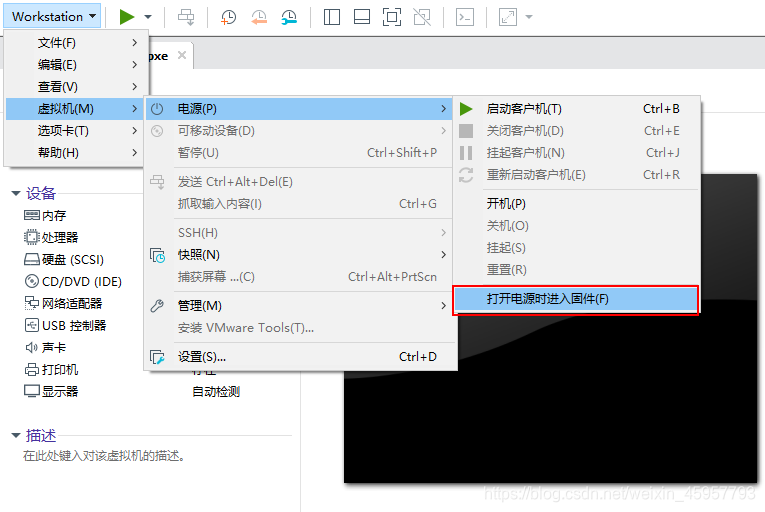
Task: Enter full screen mode icon
Action: tap(392, 17)
